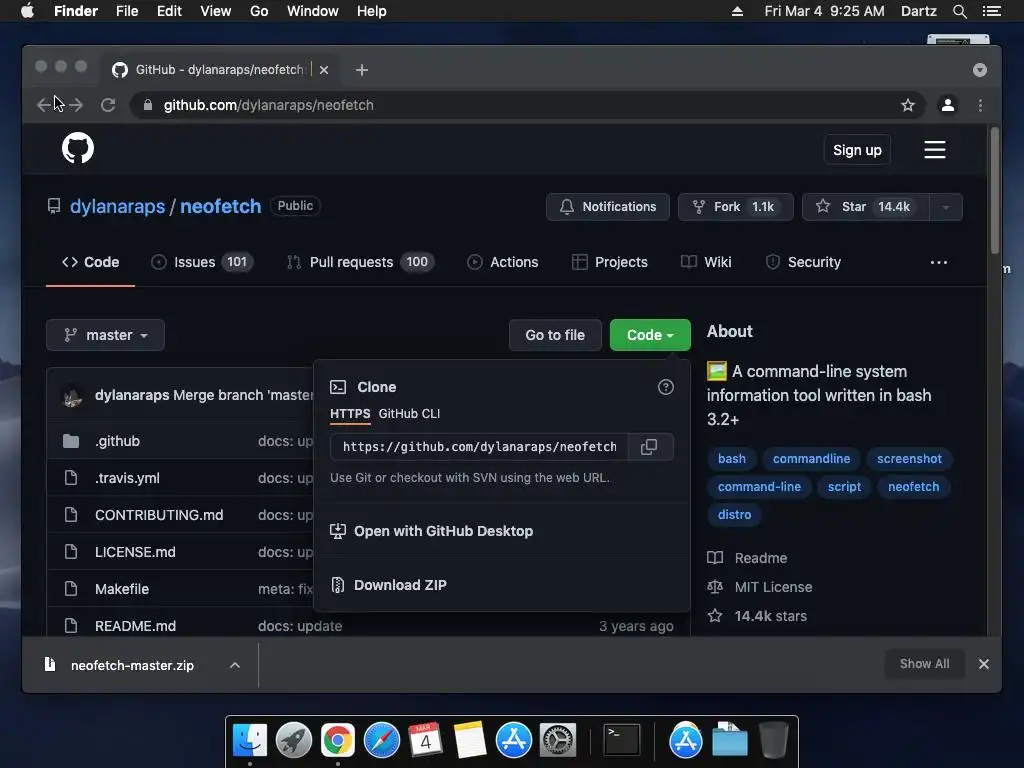The height and width of the screenshot is (768, 1024).
Task: Open the Wiki tab
Action: coord(706,263)
